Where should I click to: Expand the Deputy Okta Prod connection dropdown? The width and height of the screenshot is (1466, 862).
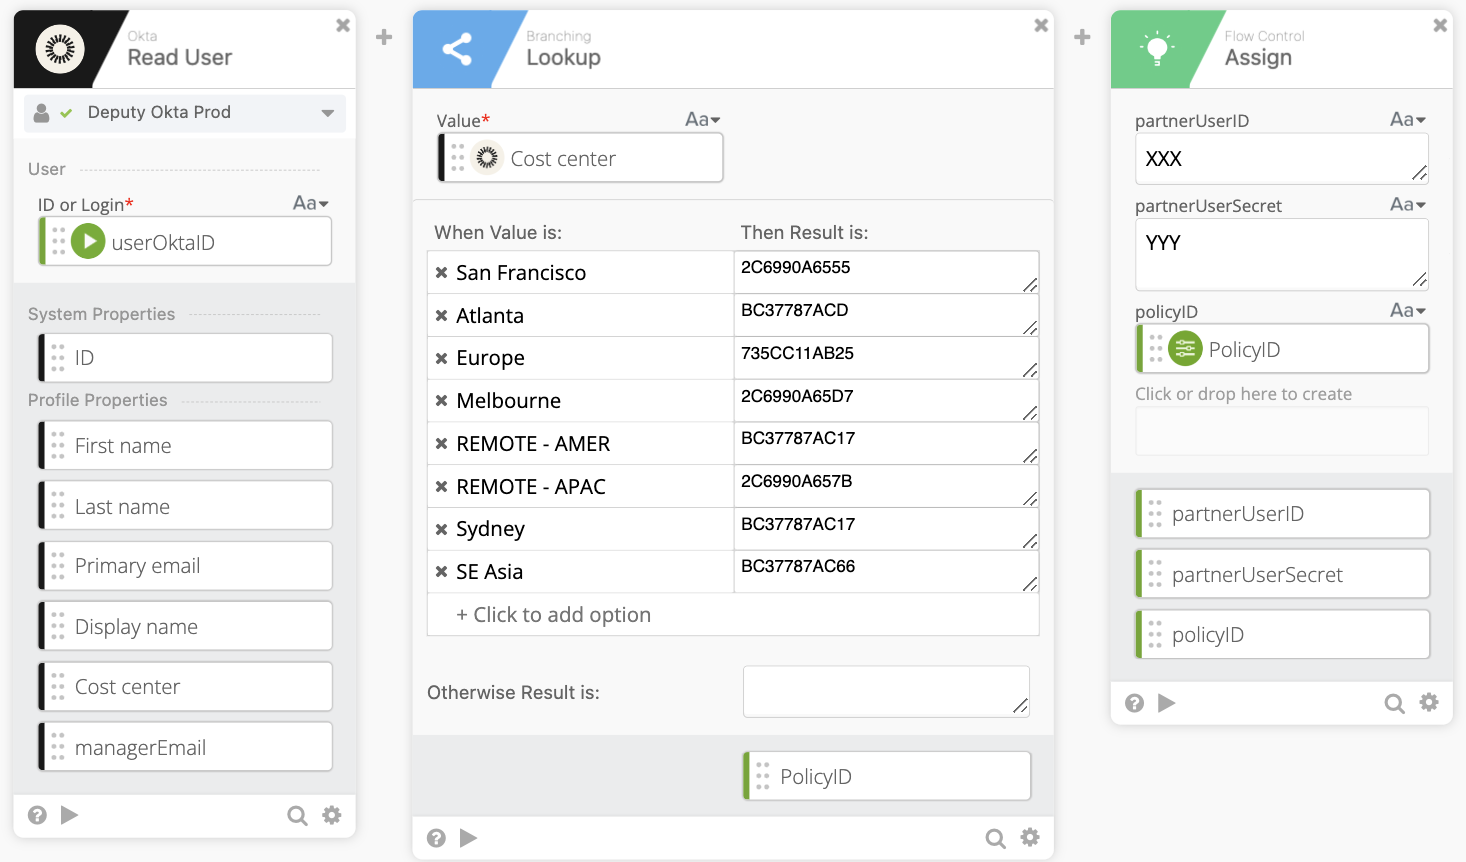click(327, 113)
